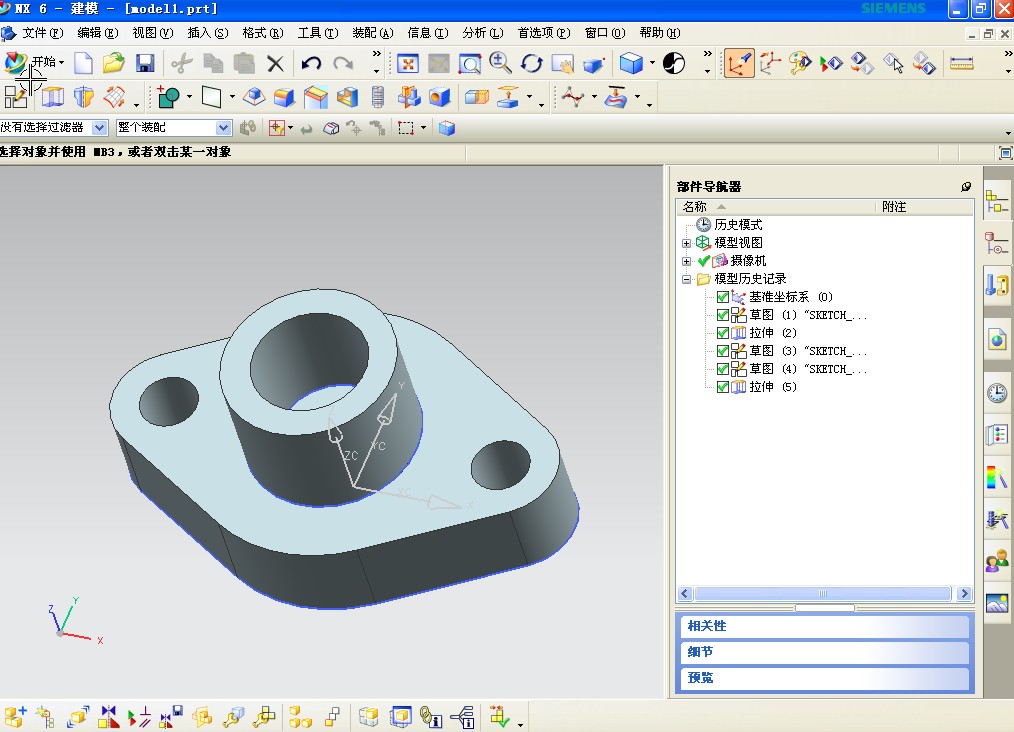Redo the last action
The height and width of the screenshot is (732, 1014).
coord(343,63)
